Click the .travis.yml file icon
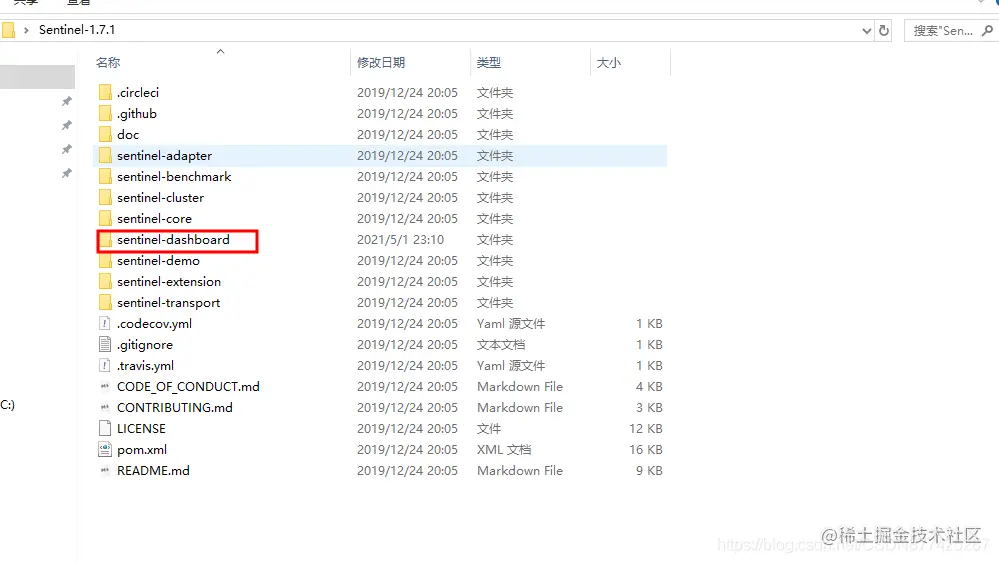Image resolution: width=999 pixels, height=563 pixels. pos(105,366)
